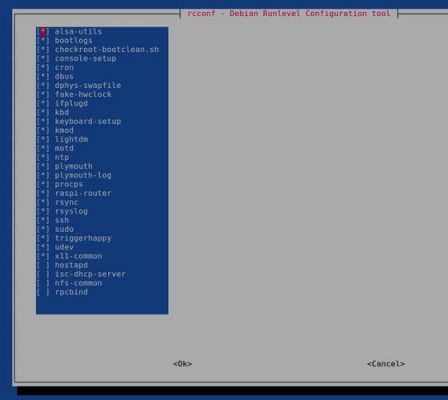This screenshot has width=448, height=400.
Task: Select the sudo list entry
Action: pos(102,230)
